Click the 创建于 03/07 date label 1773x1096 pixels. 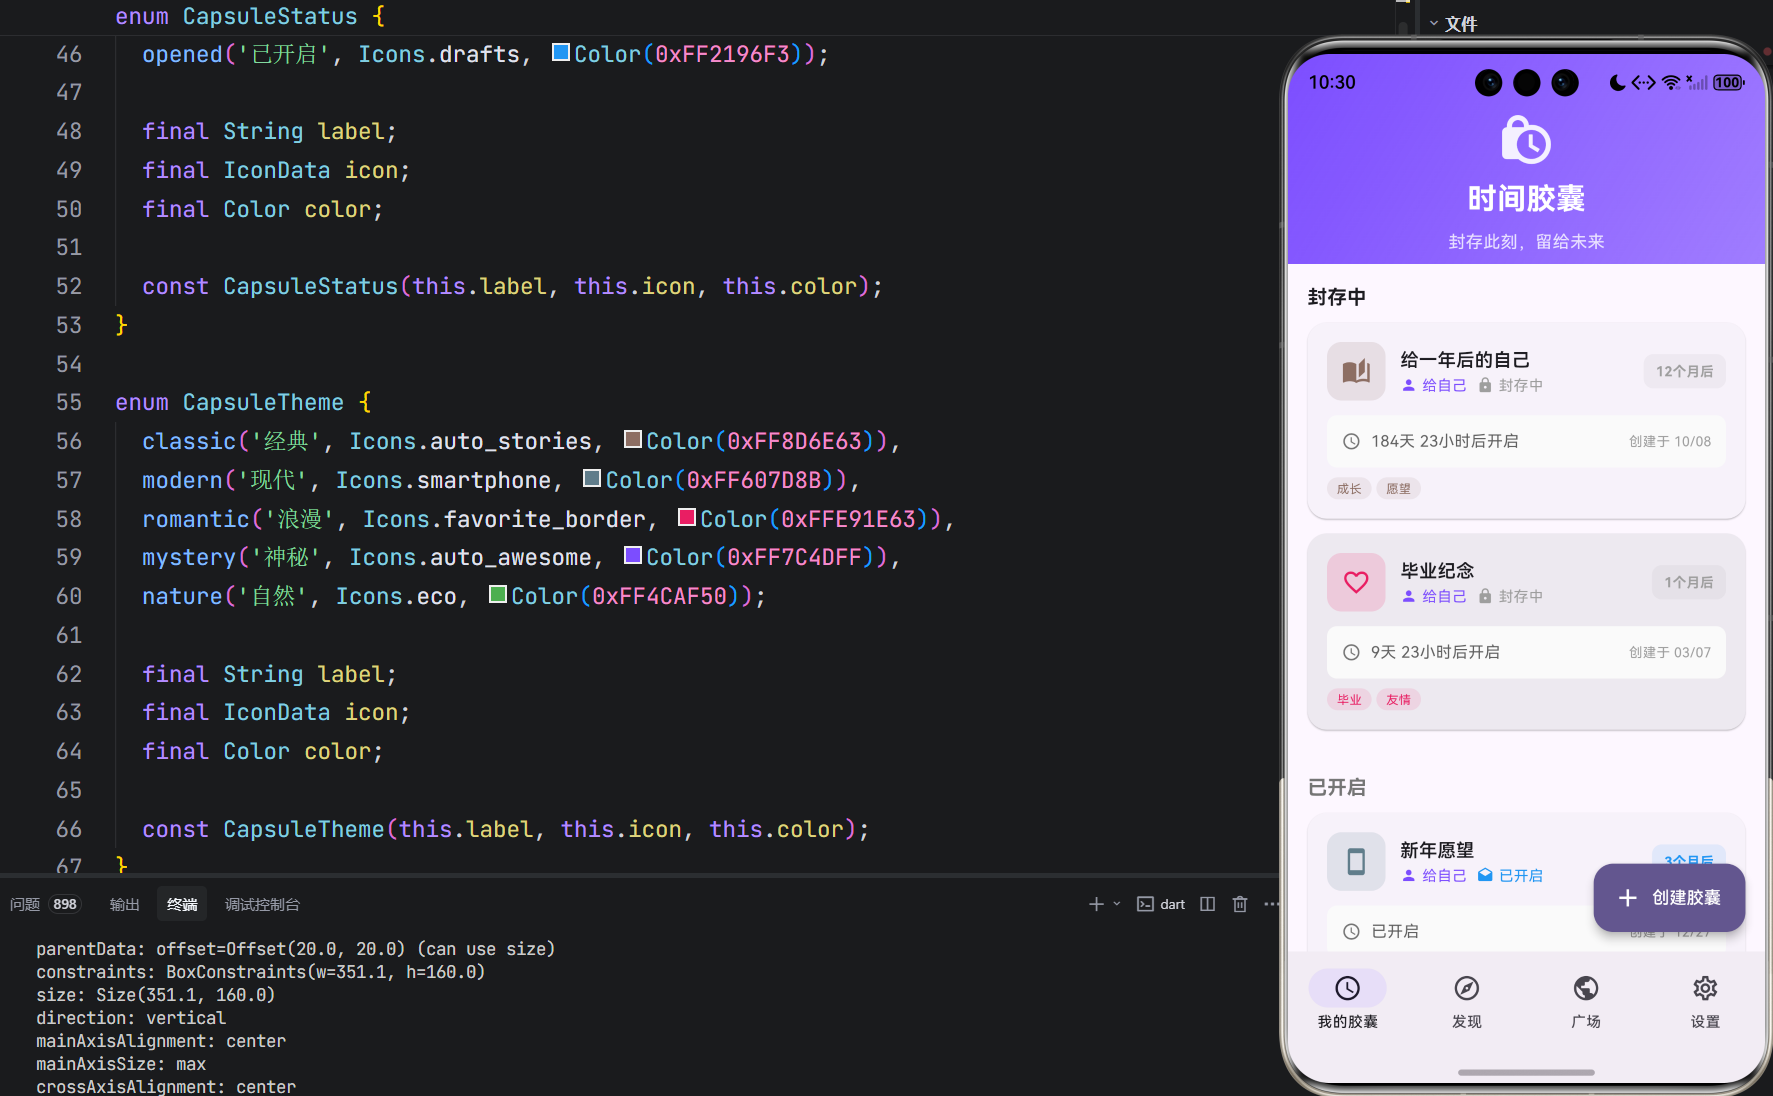[1669, 652]
